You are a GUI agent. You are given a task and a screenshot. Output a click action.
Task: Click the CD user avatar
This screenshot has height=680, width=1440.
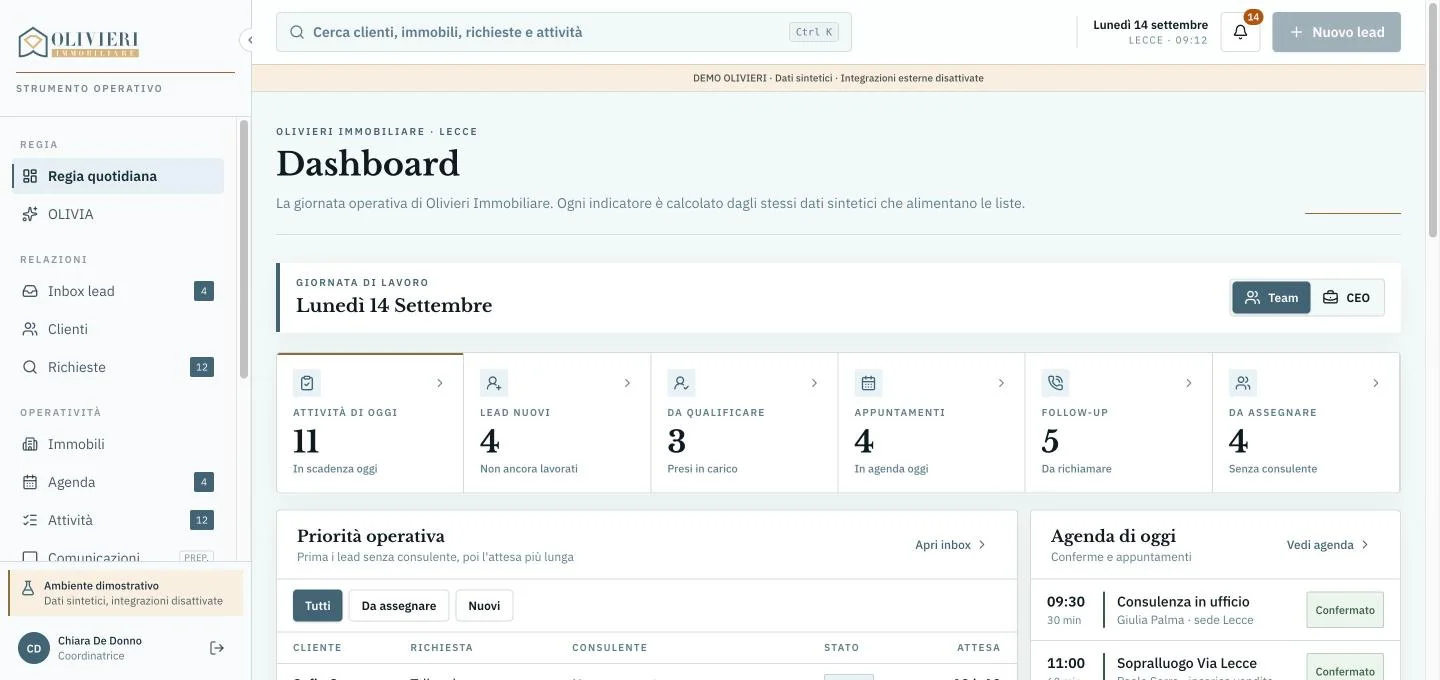click(34, 648)
